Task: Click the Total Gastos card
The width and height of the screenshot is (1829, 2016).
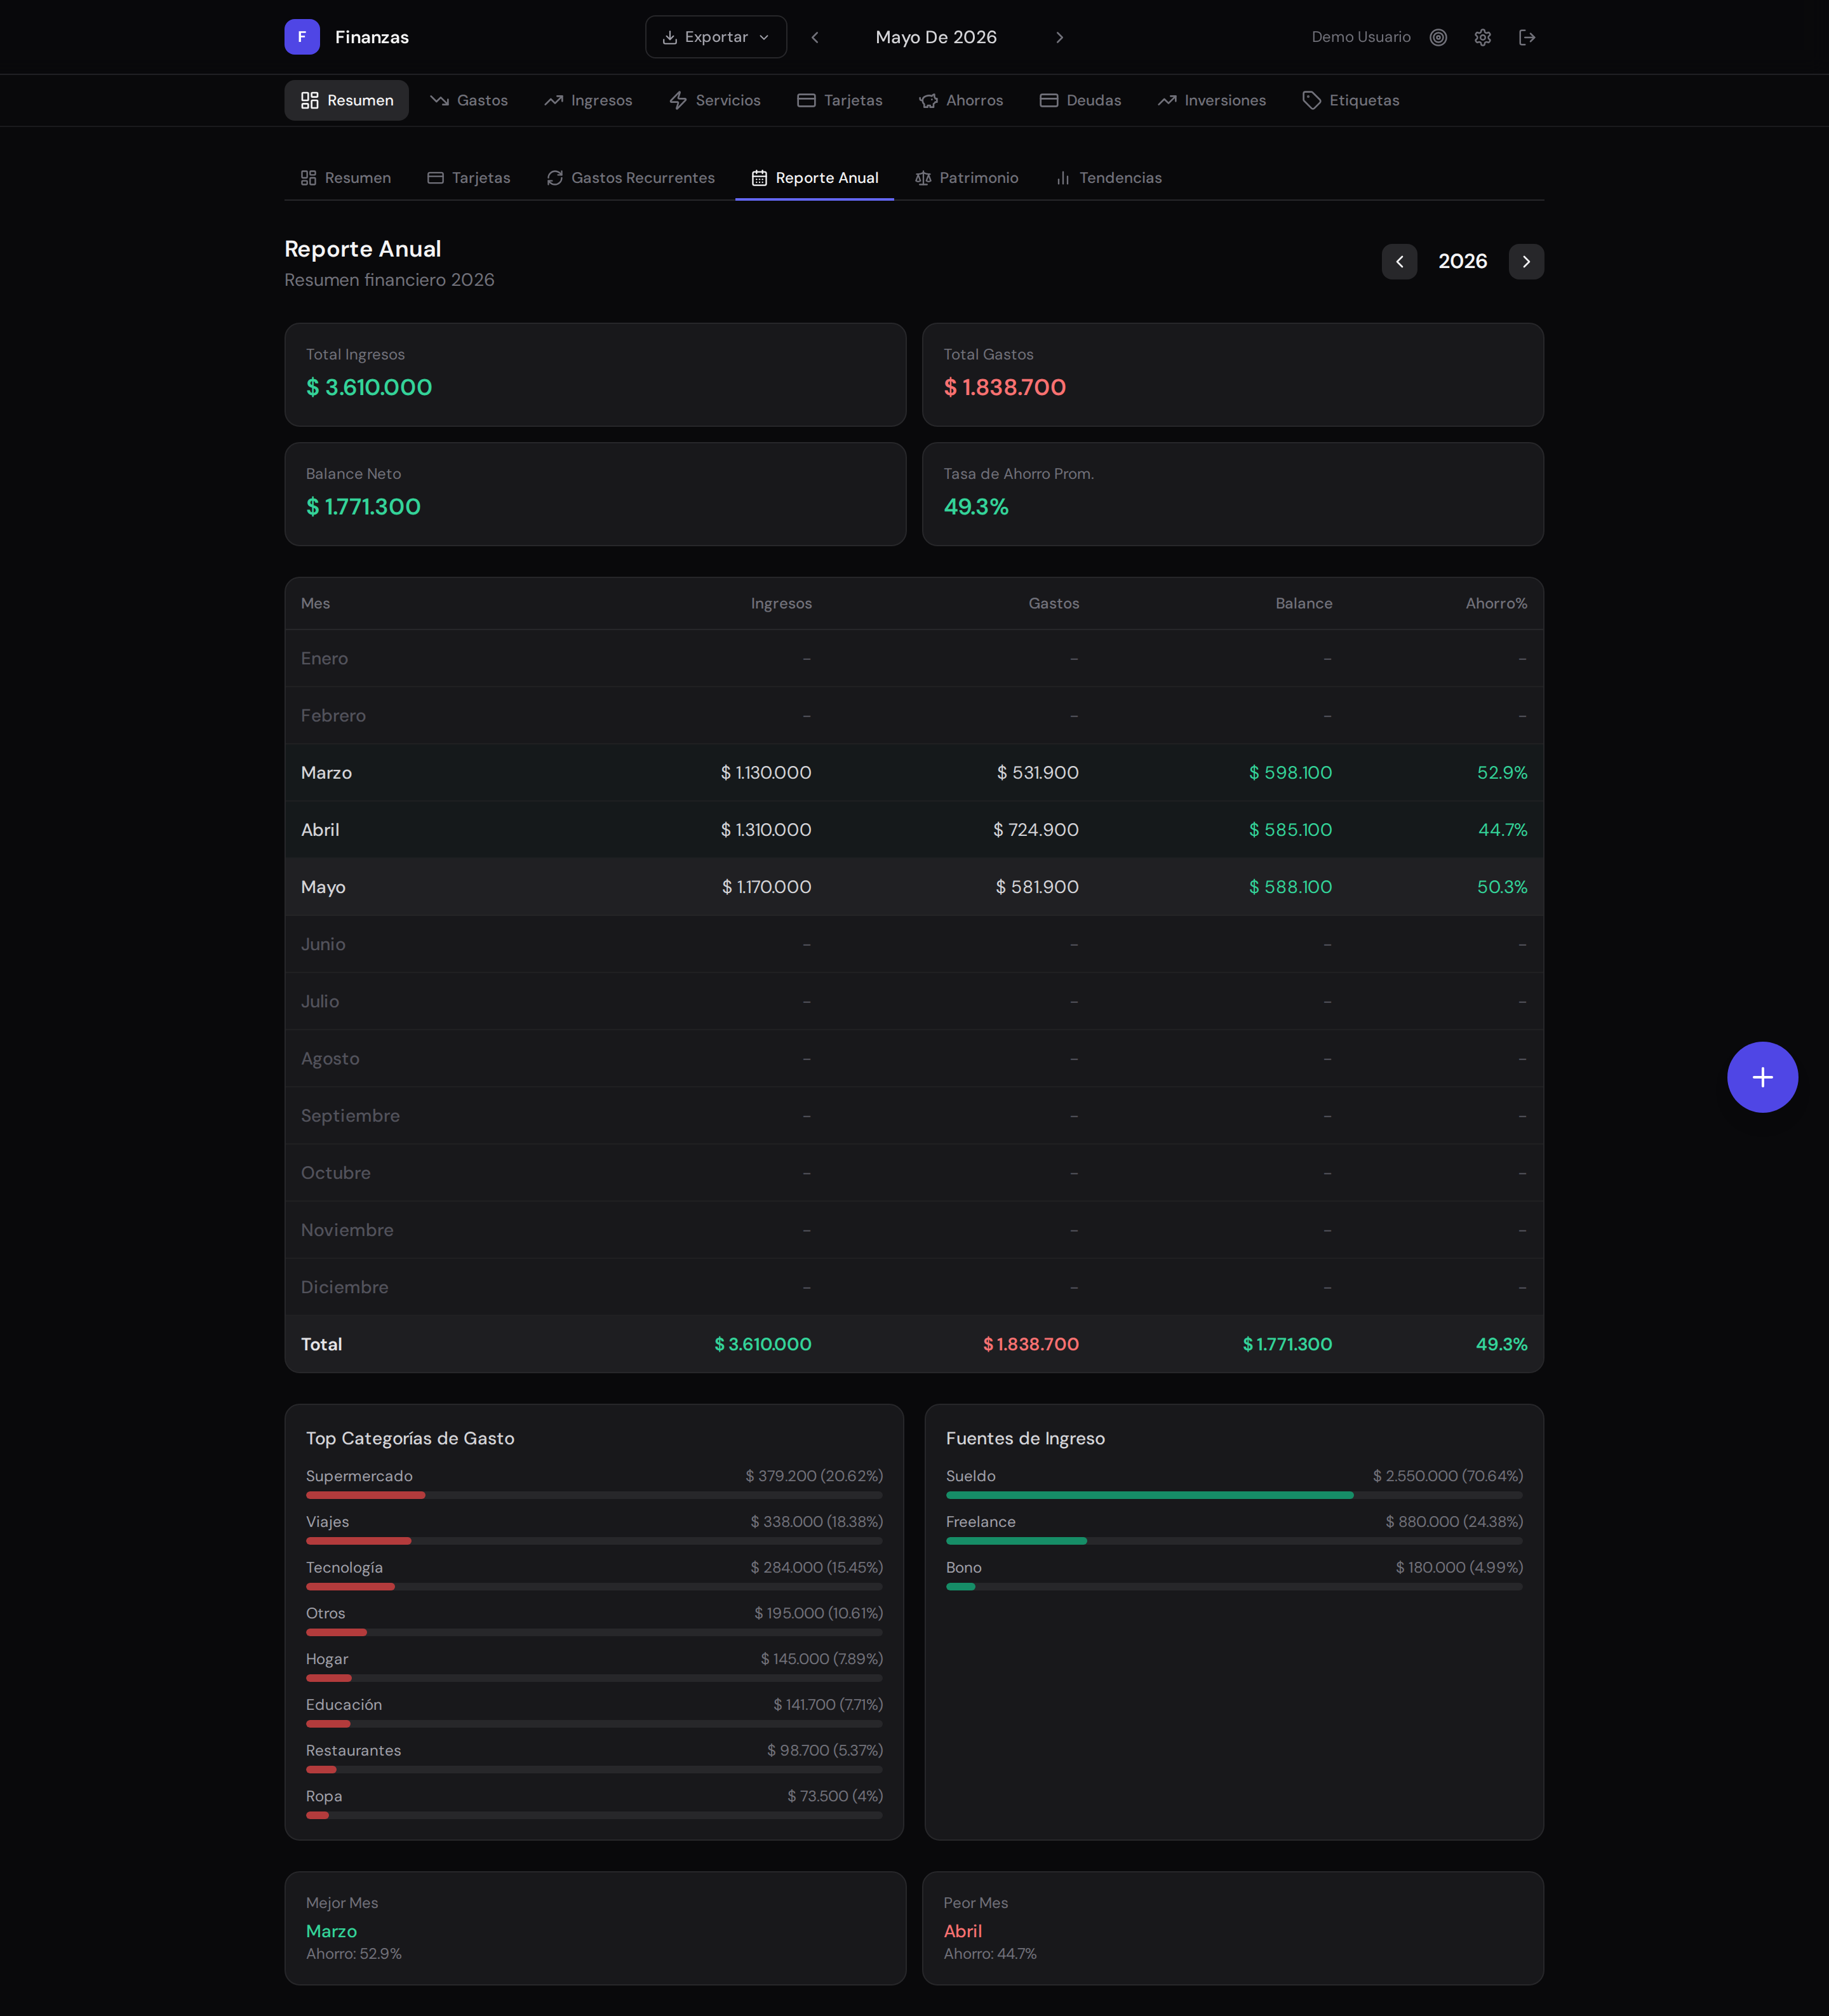Action: [x=1233, y=375]
